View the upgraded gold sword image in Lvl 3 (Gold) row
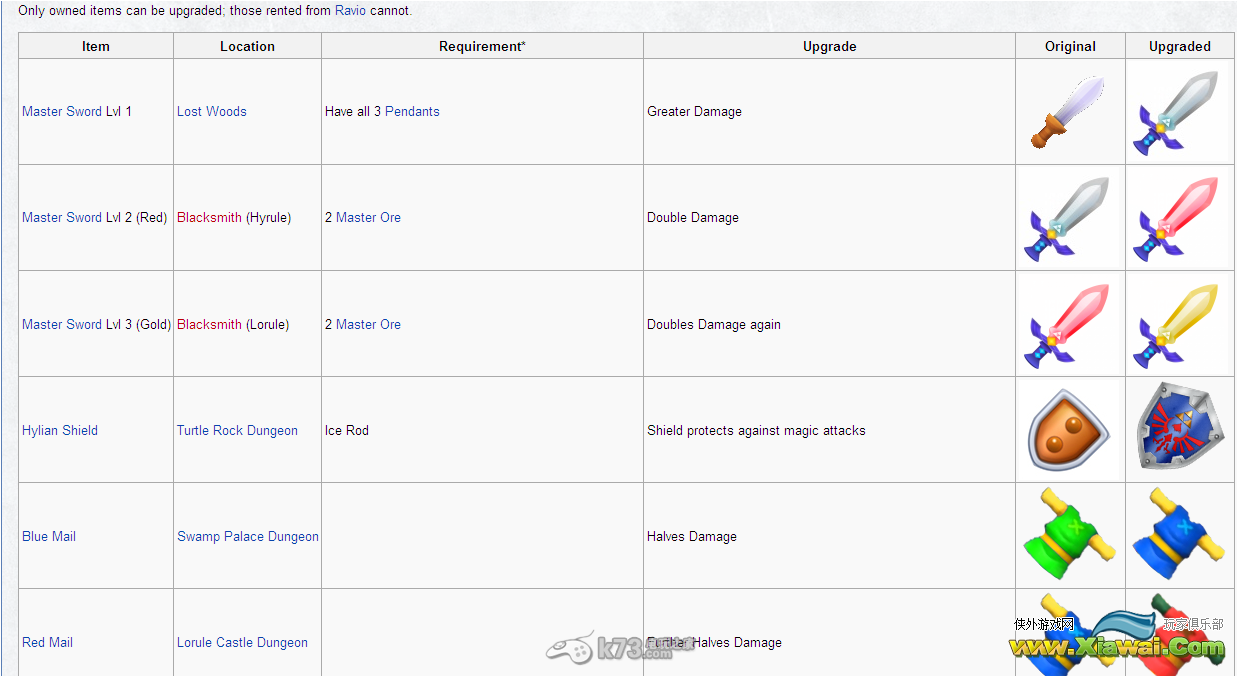The height and width of the screenshot is (676, 1237). click(x=1176, y=324)
